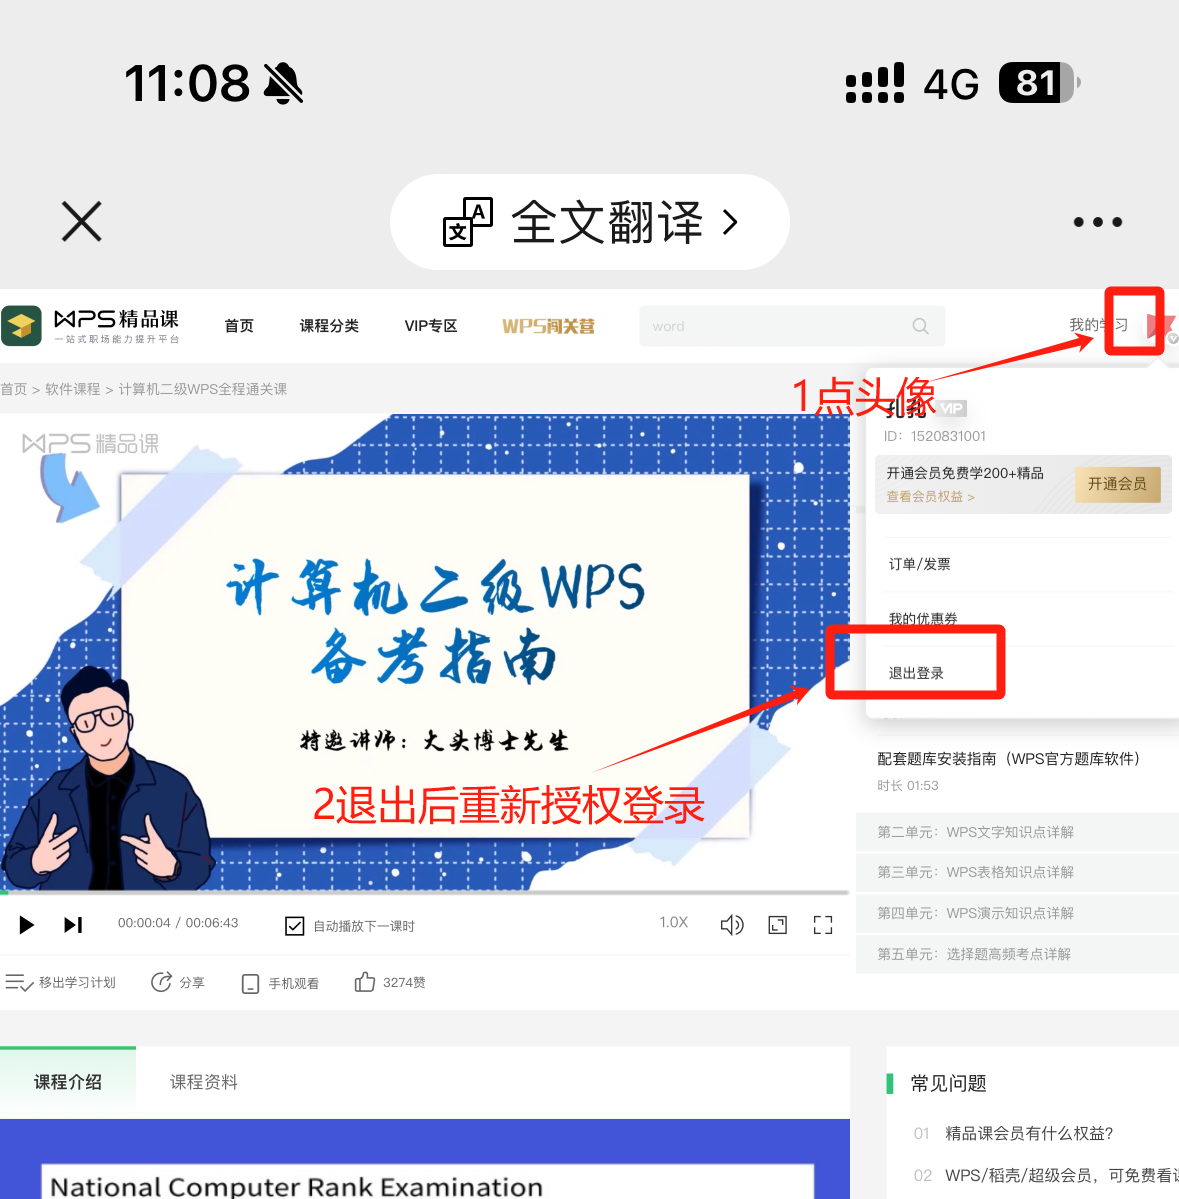The width and height of the screenshot is (1179, 1199).
Task: Toggle picture-in-picture window icon
Action: click(777, 925)
